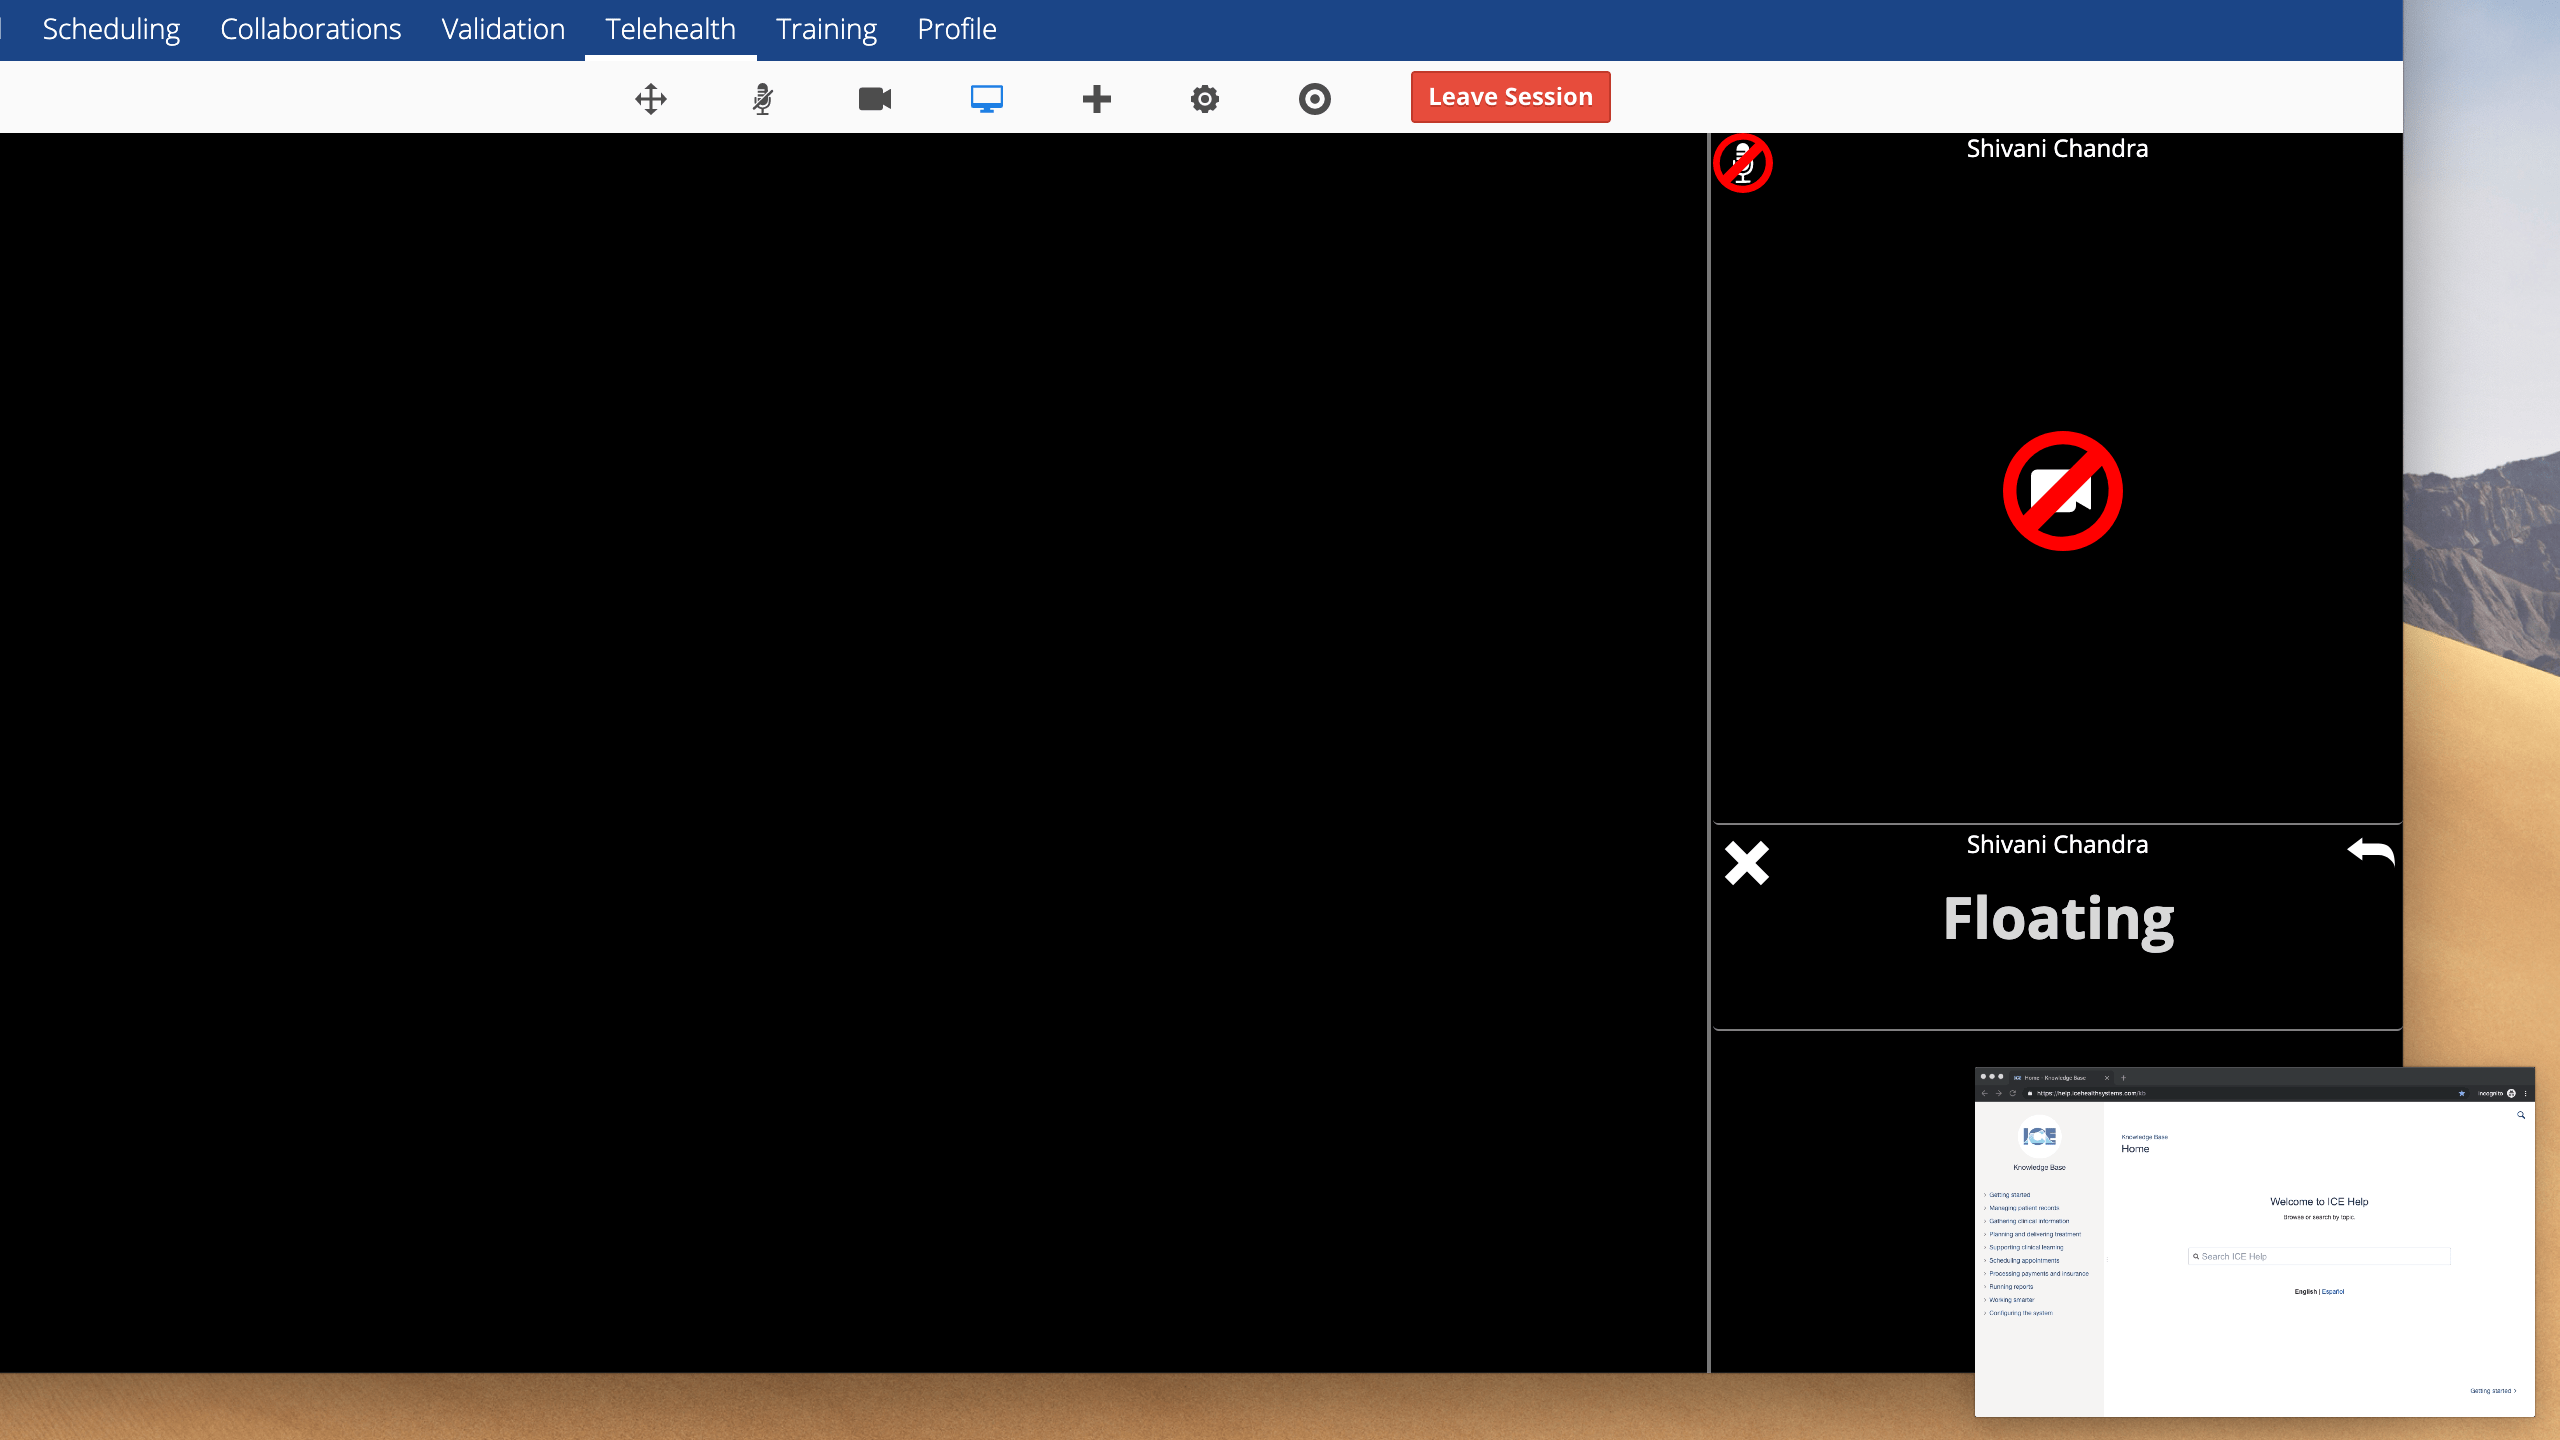
Task: Toggle microphone on for Shivani Chandra
Action: (1744, 162)
